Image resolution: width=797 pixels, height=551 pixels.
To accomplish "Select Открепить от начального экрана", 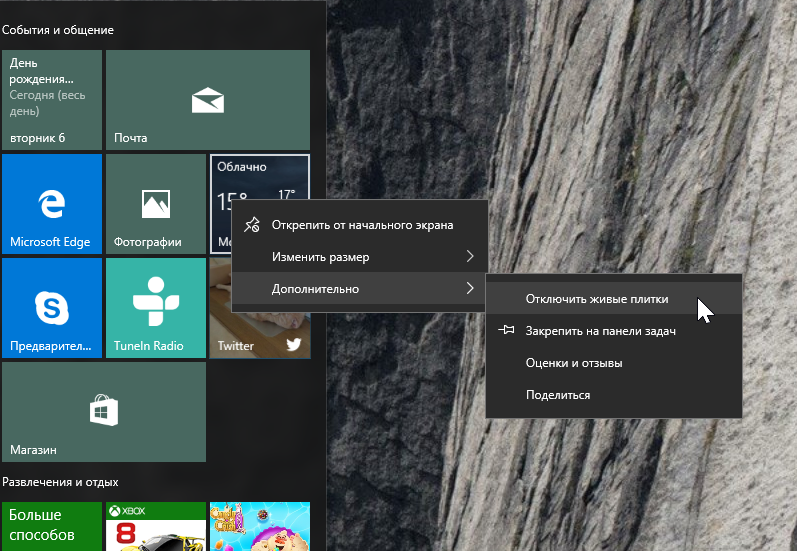I will coord(362,225).
